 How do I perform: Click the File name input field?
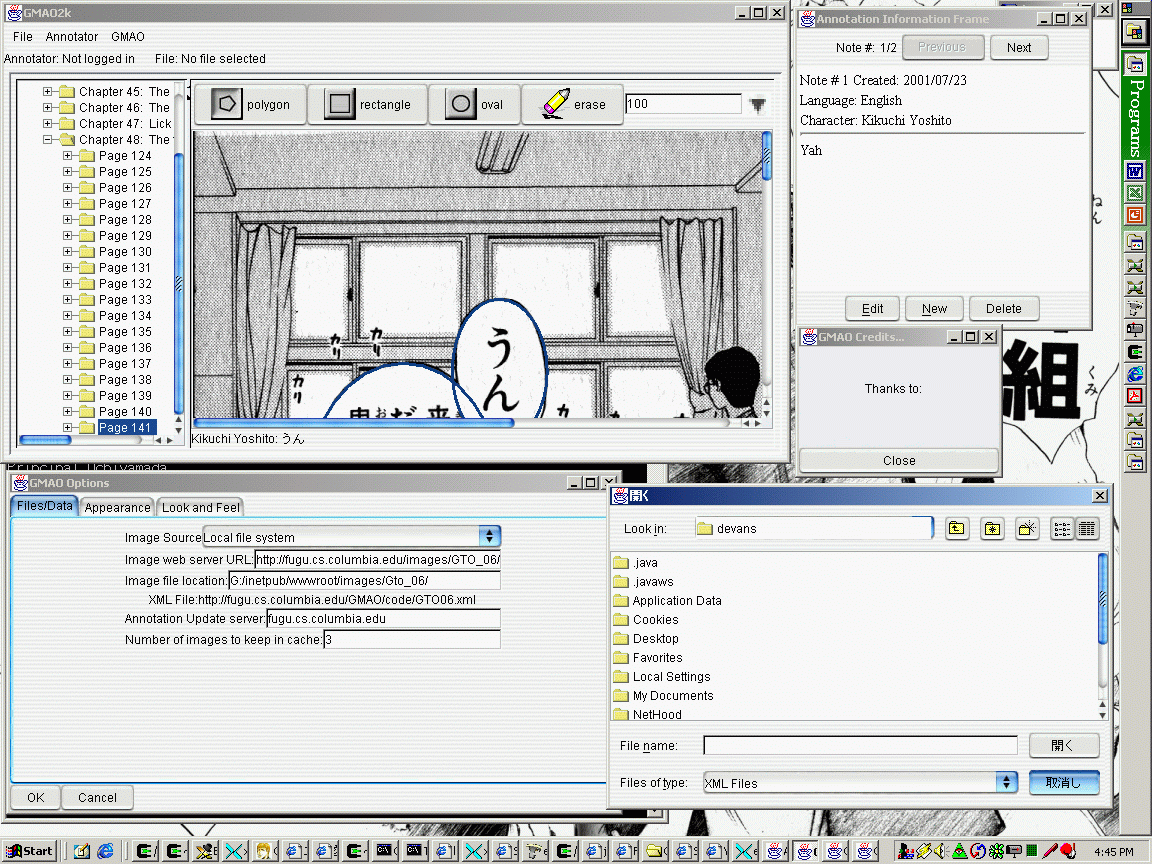[860, 746]
